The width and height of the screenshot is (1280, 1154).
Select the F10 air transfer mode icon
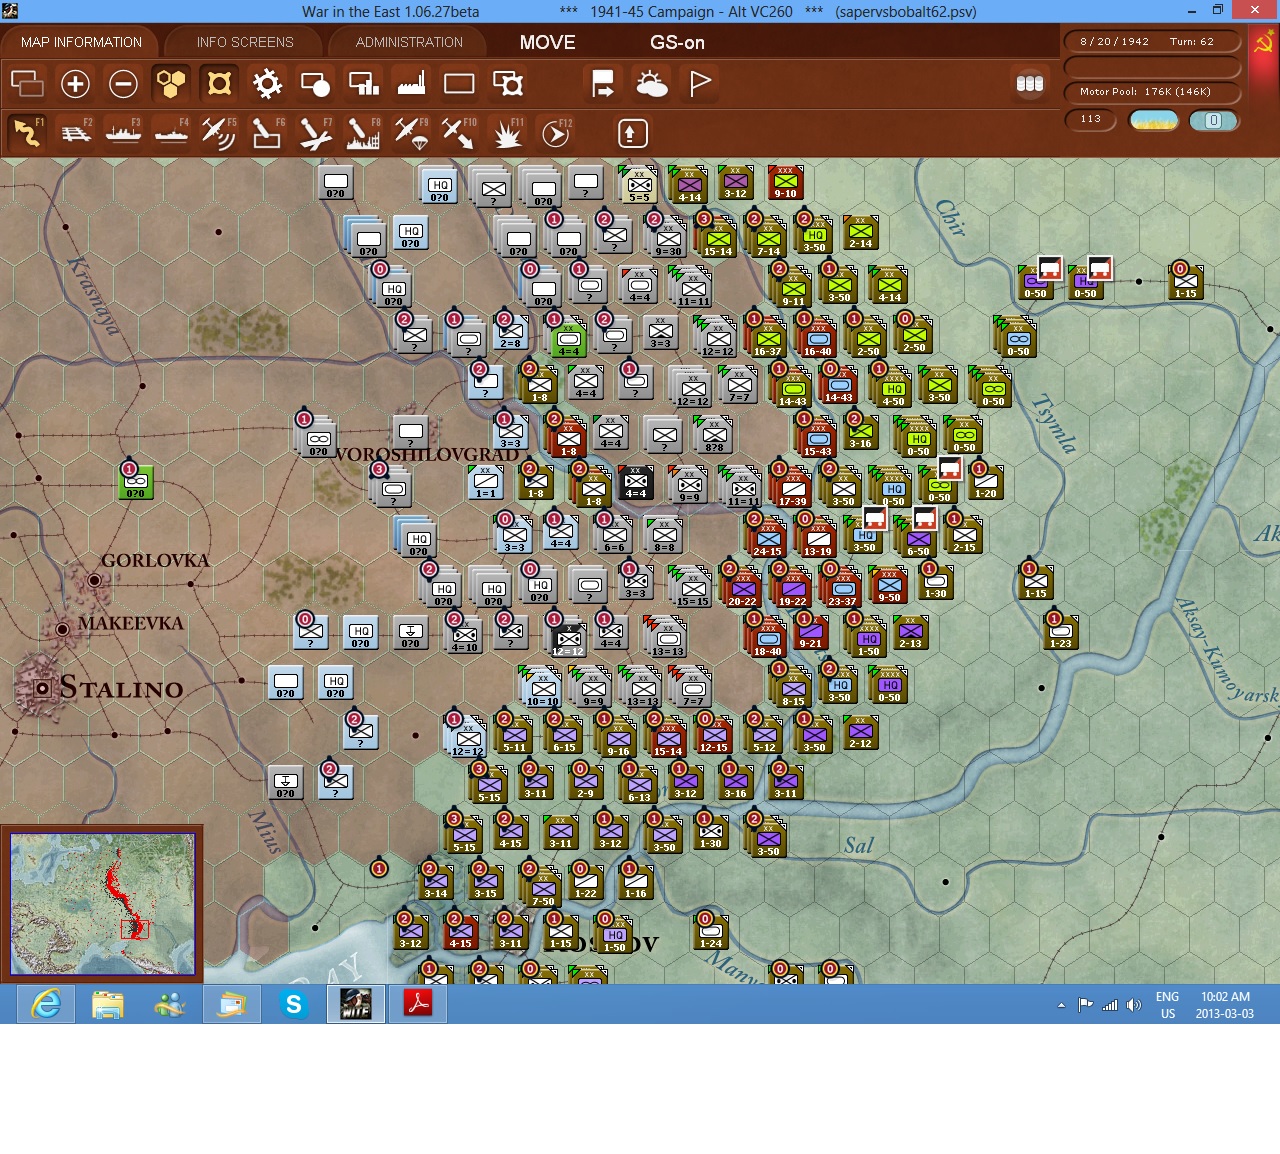[459, 133]
